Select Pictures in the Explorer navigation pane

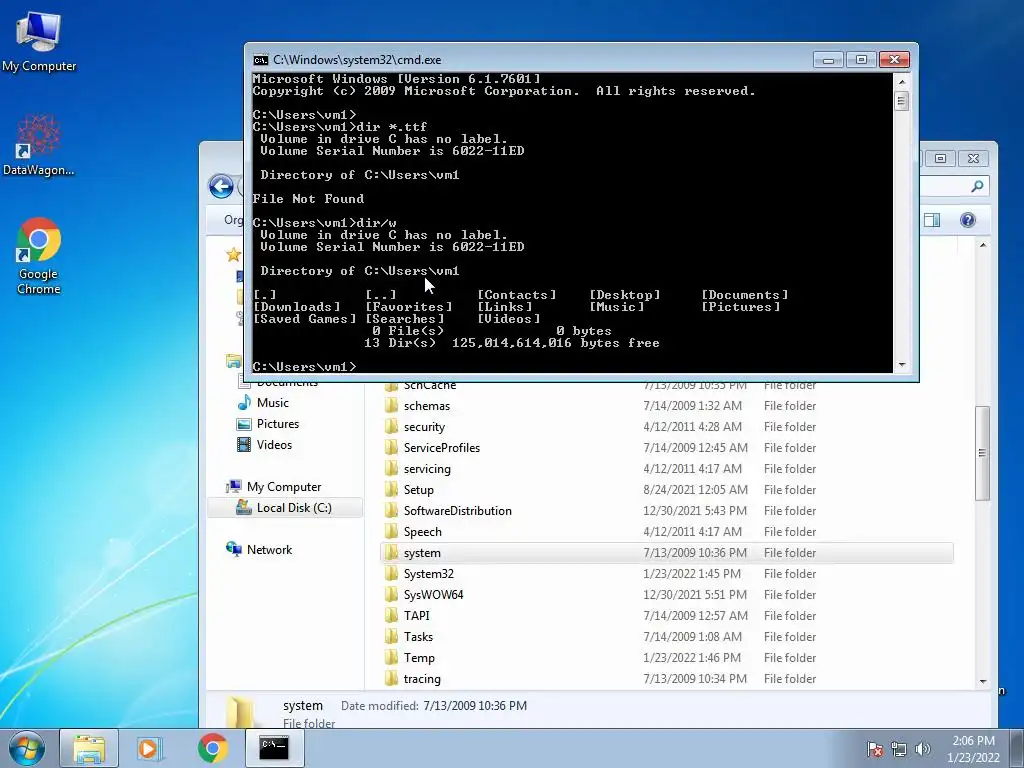(278, 424)
